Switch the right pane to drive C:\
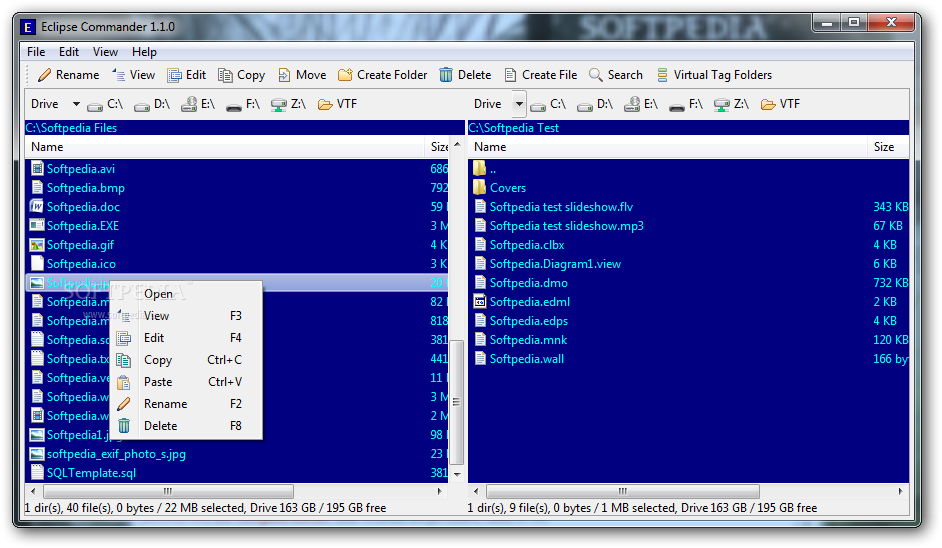 (x=548, y=105)
